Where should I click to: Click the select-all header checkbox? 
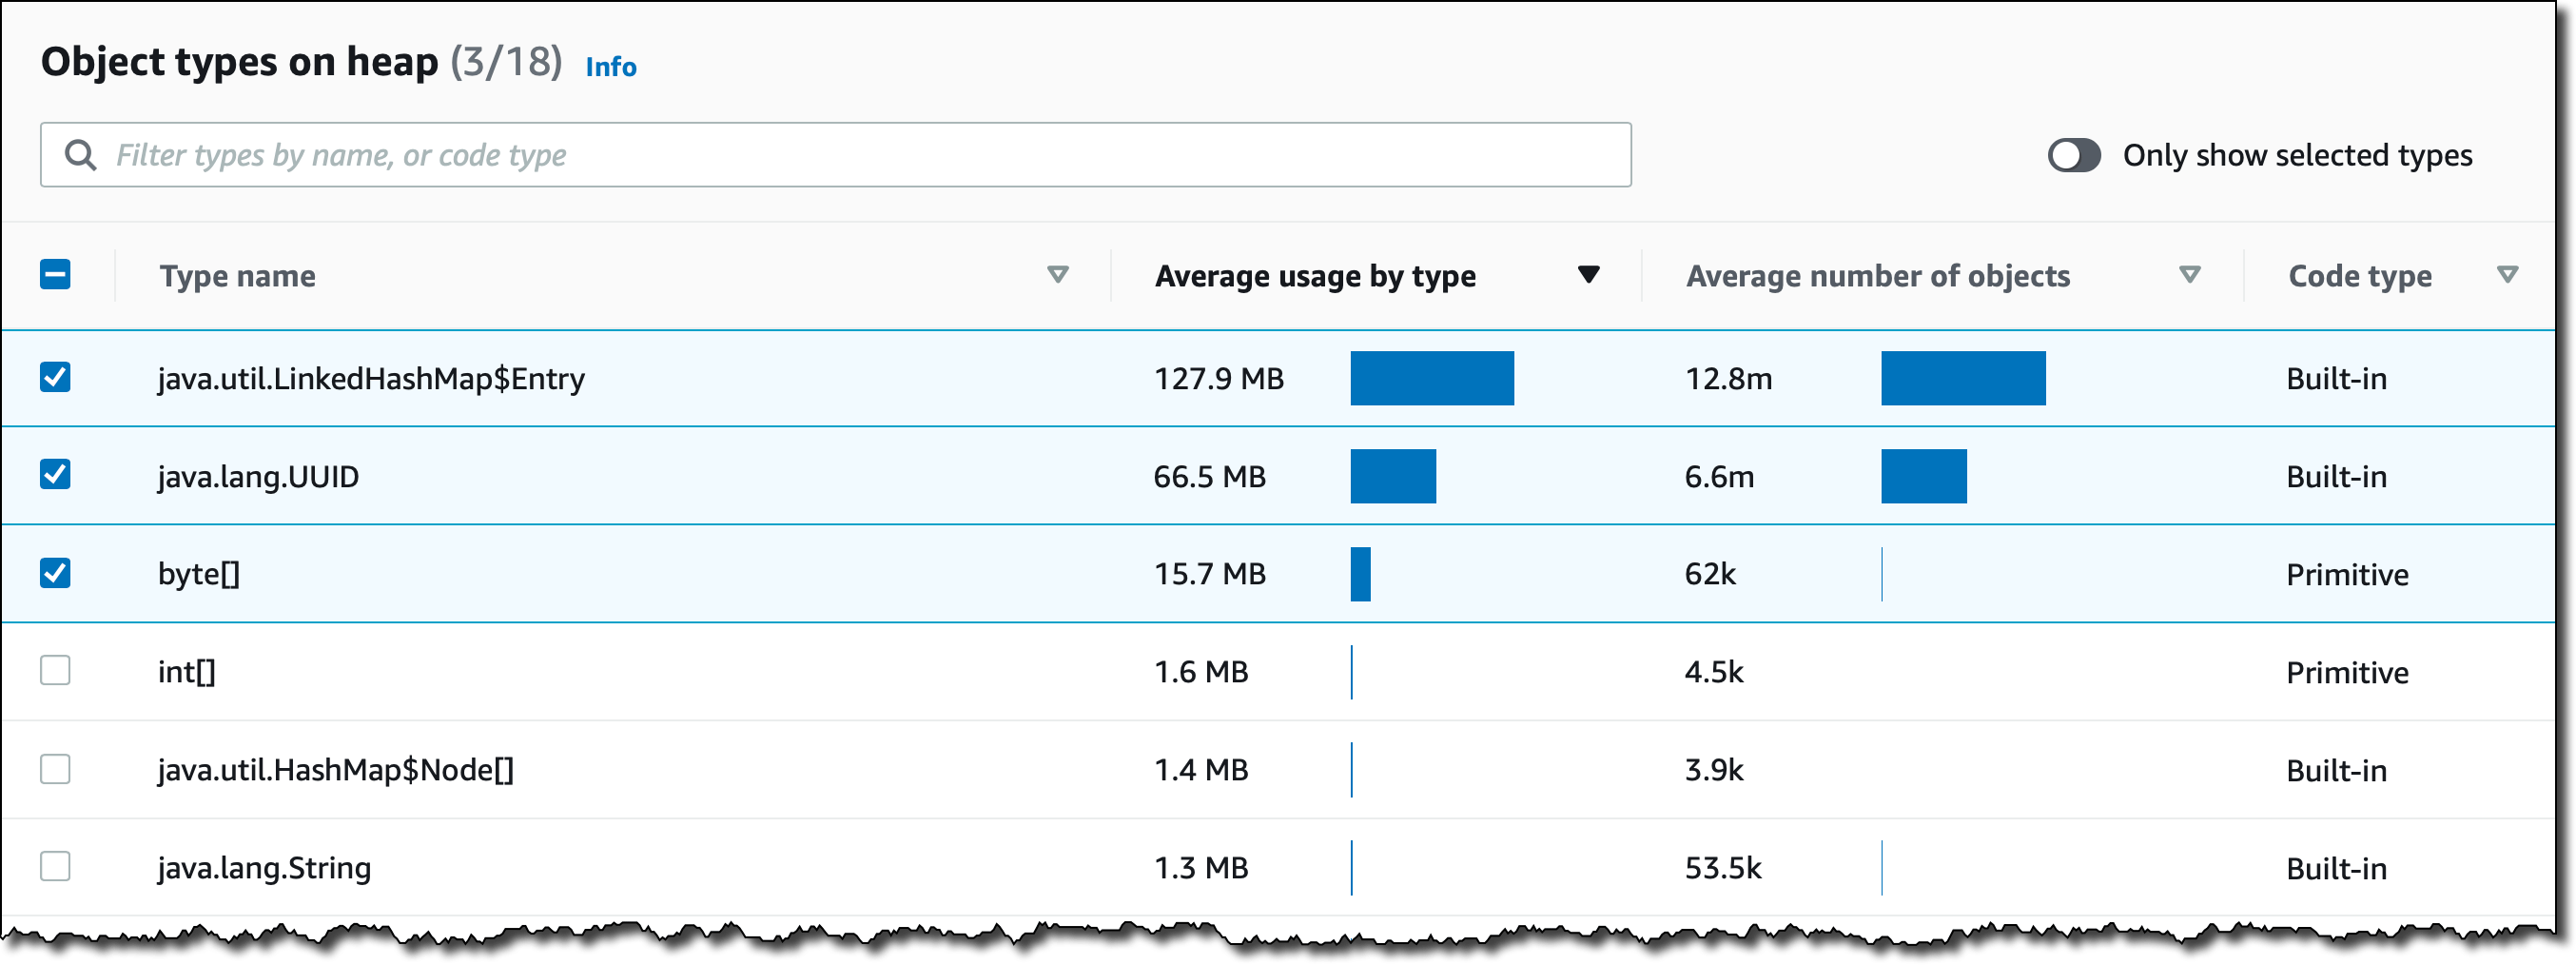55,274
